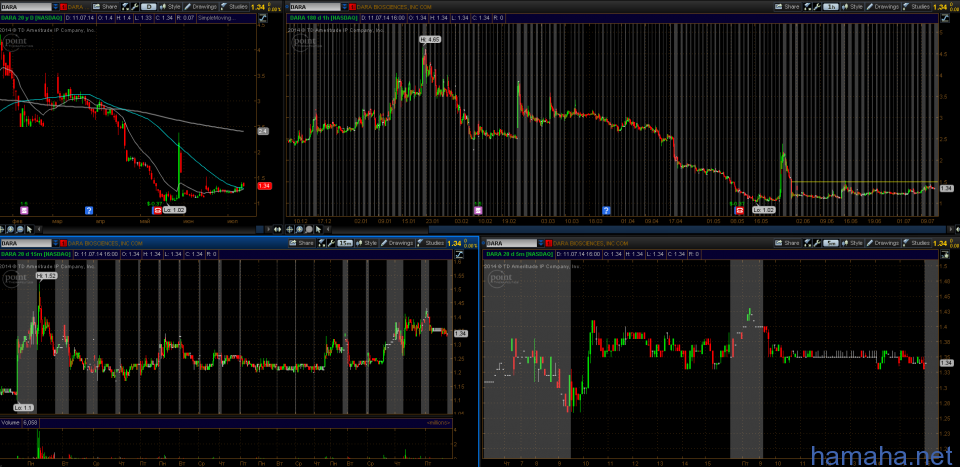
Task: Open the 15m timeframe selector
Action: (x=345, y=243)
